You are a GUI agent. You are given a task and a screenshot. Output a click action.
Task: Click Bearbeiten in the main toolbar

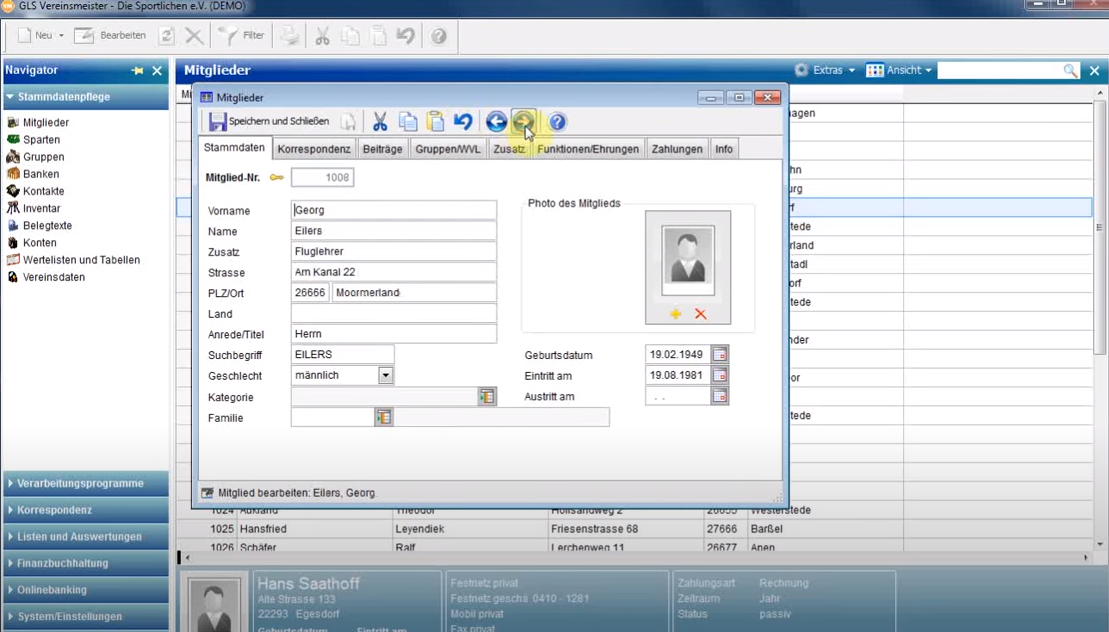[110, 35]
